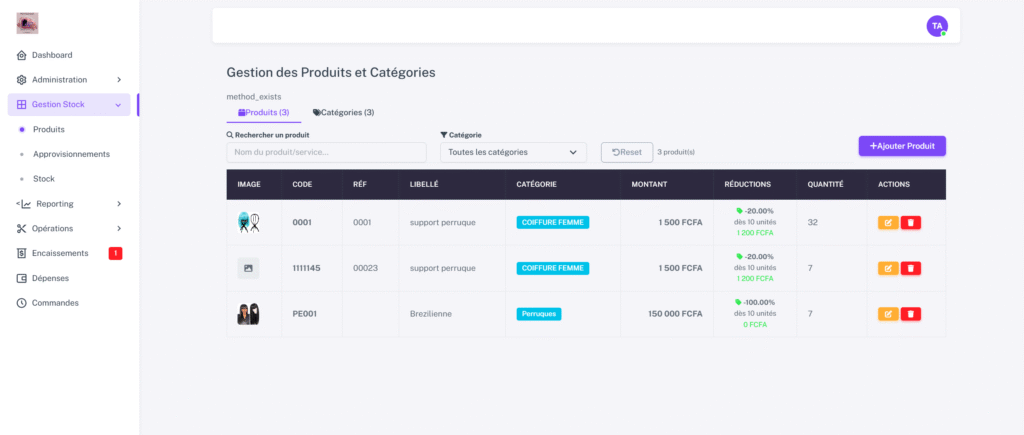
Task: Click the app logo in the sidebar
Action: tap(28, 22)
